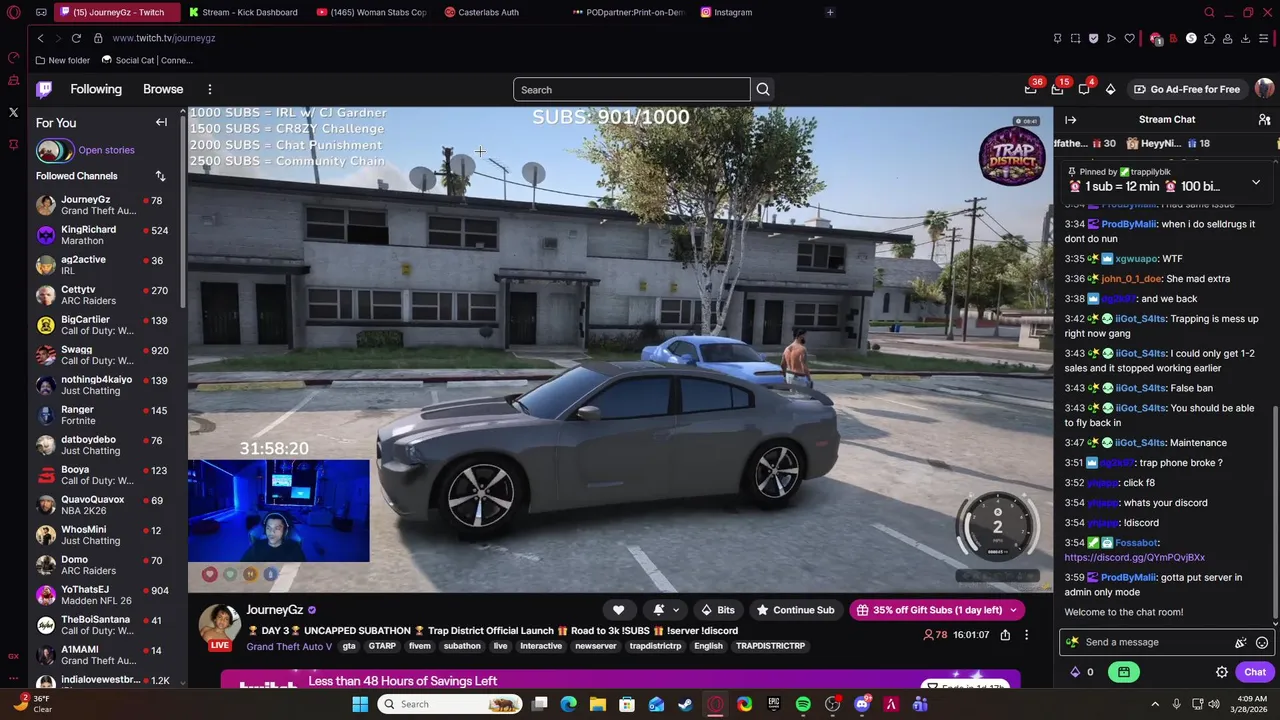Open Discord from the taskbar
Image resolution: width=1280 pixels, height=720 pixels.
tap(862, 704)
